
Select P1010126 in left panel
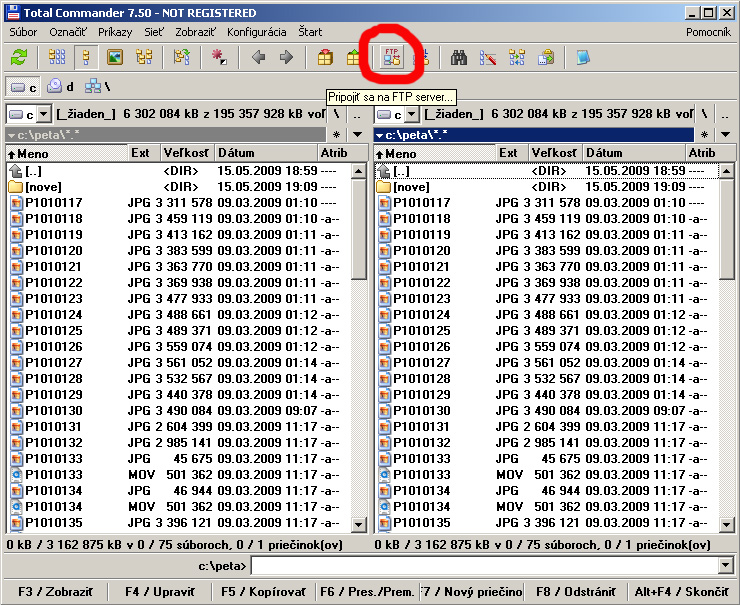pos(178,347)
